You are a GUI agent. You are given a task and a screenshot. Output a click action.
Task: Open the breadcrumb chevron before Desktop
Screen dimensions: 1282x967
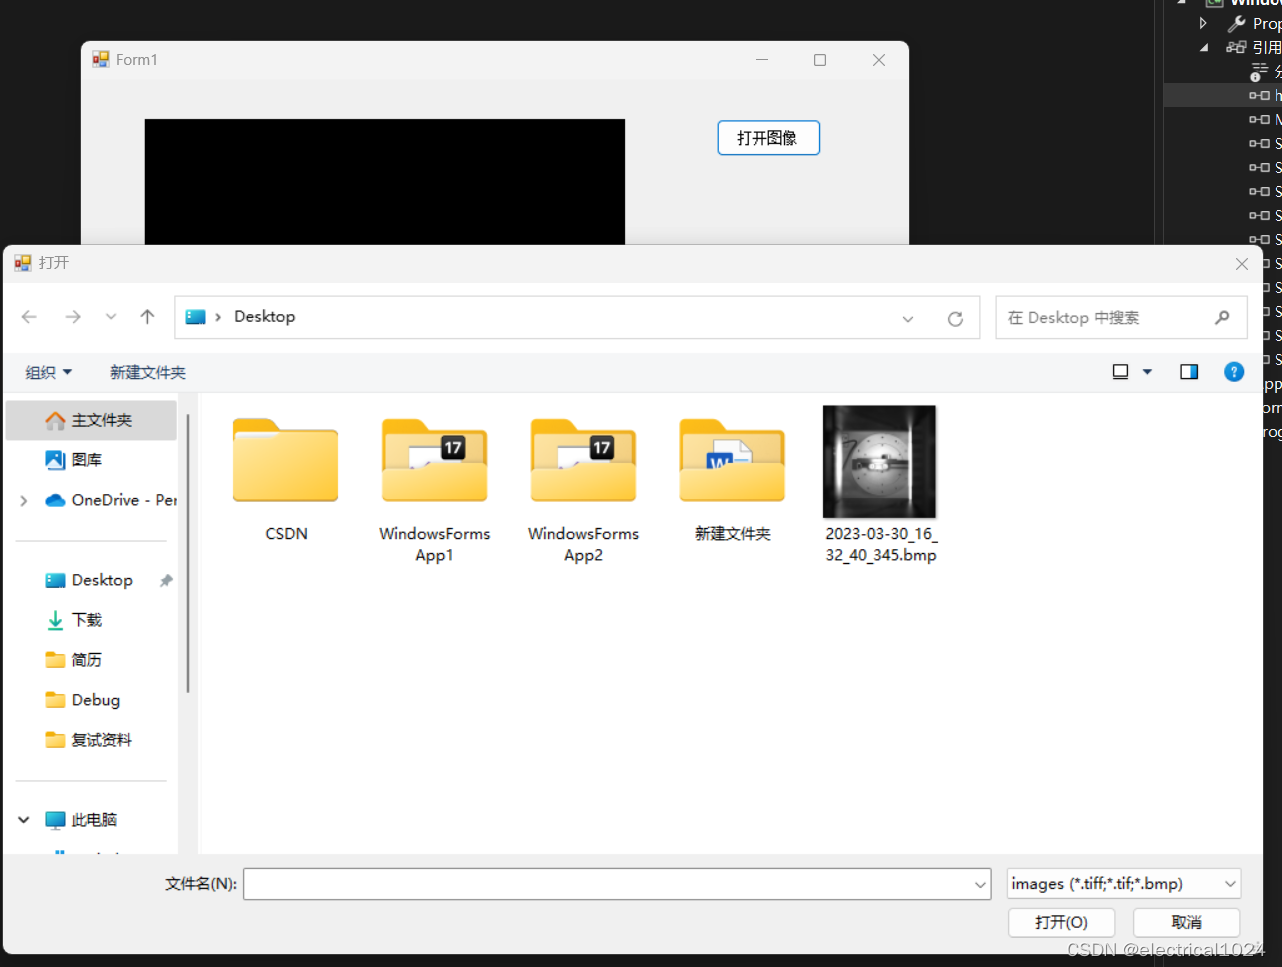click(x=218, y=317)
